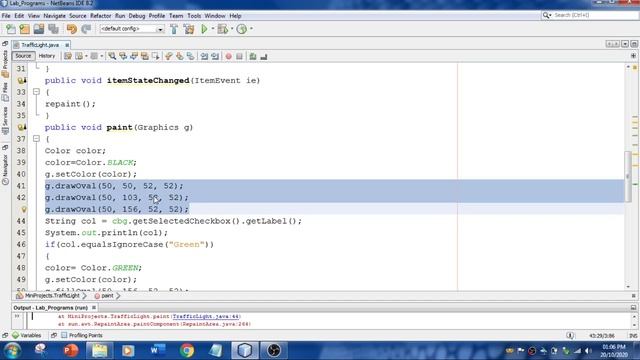Click the Undo toolbar icon
Screen dimensions: 640x360
72,29
